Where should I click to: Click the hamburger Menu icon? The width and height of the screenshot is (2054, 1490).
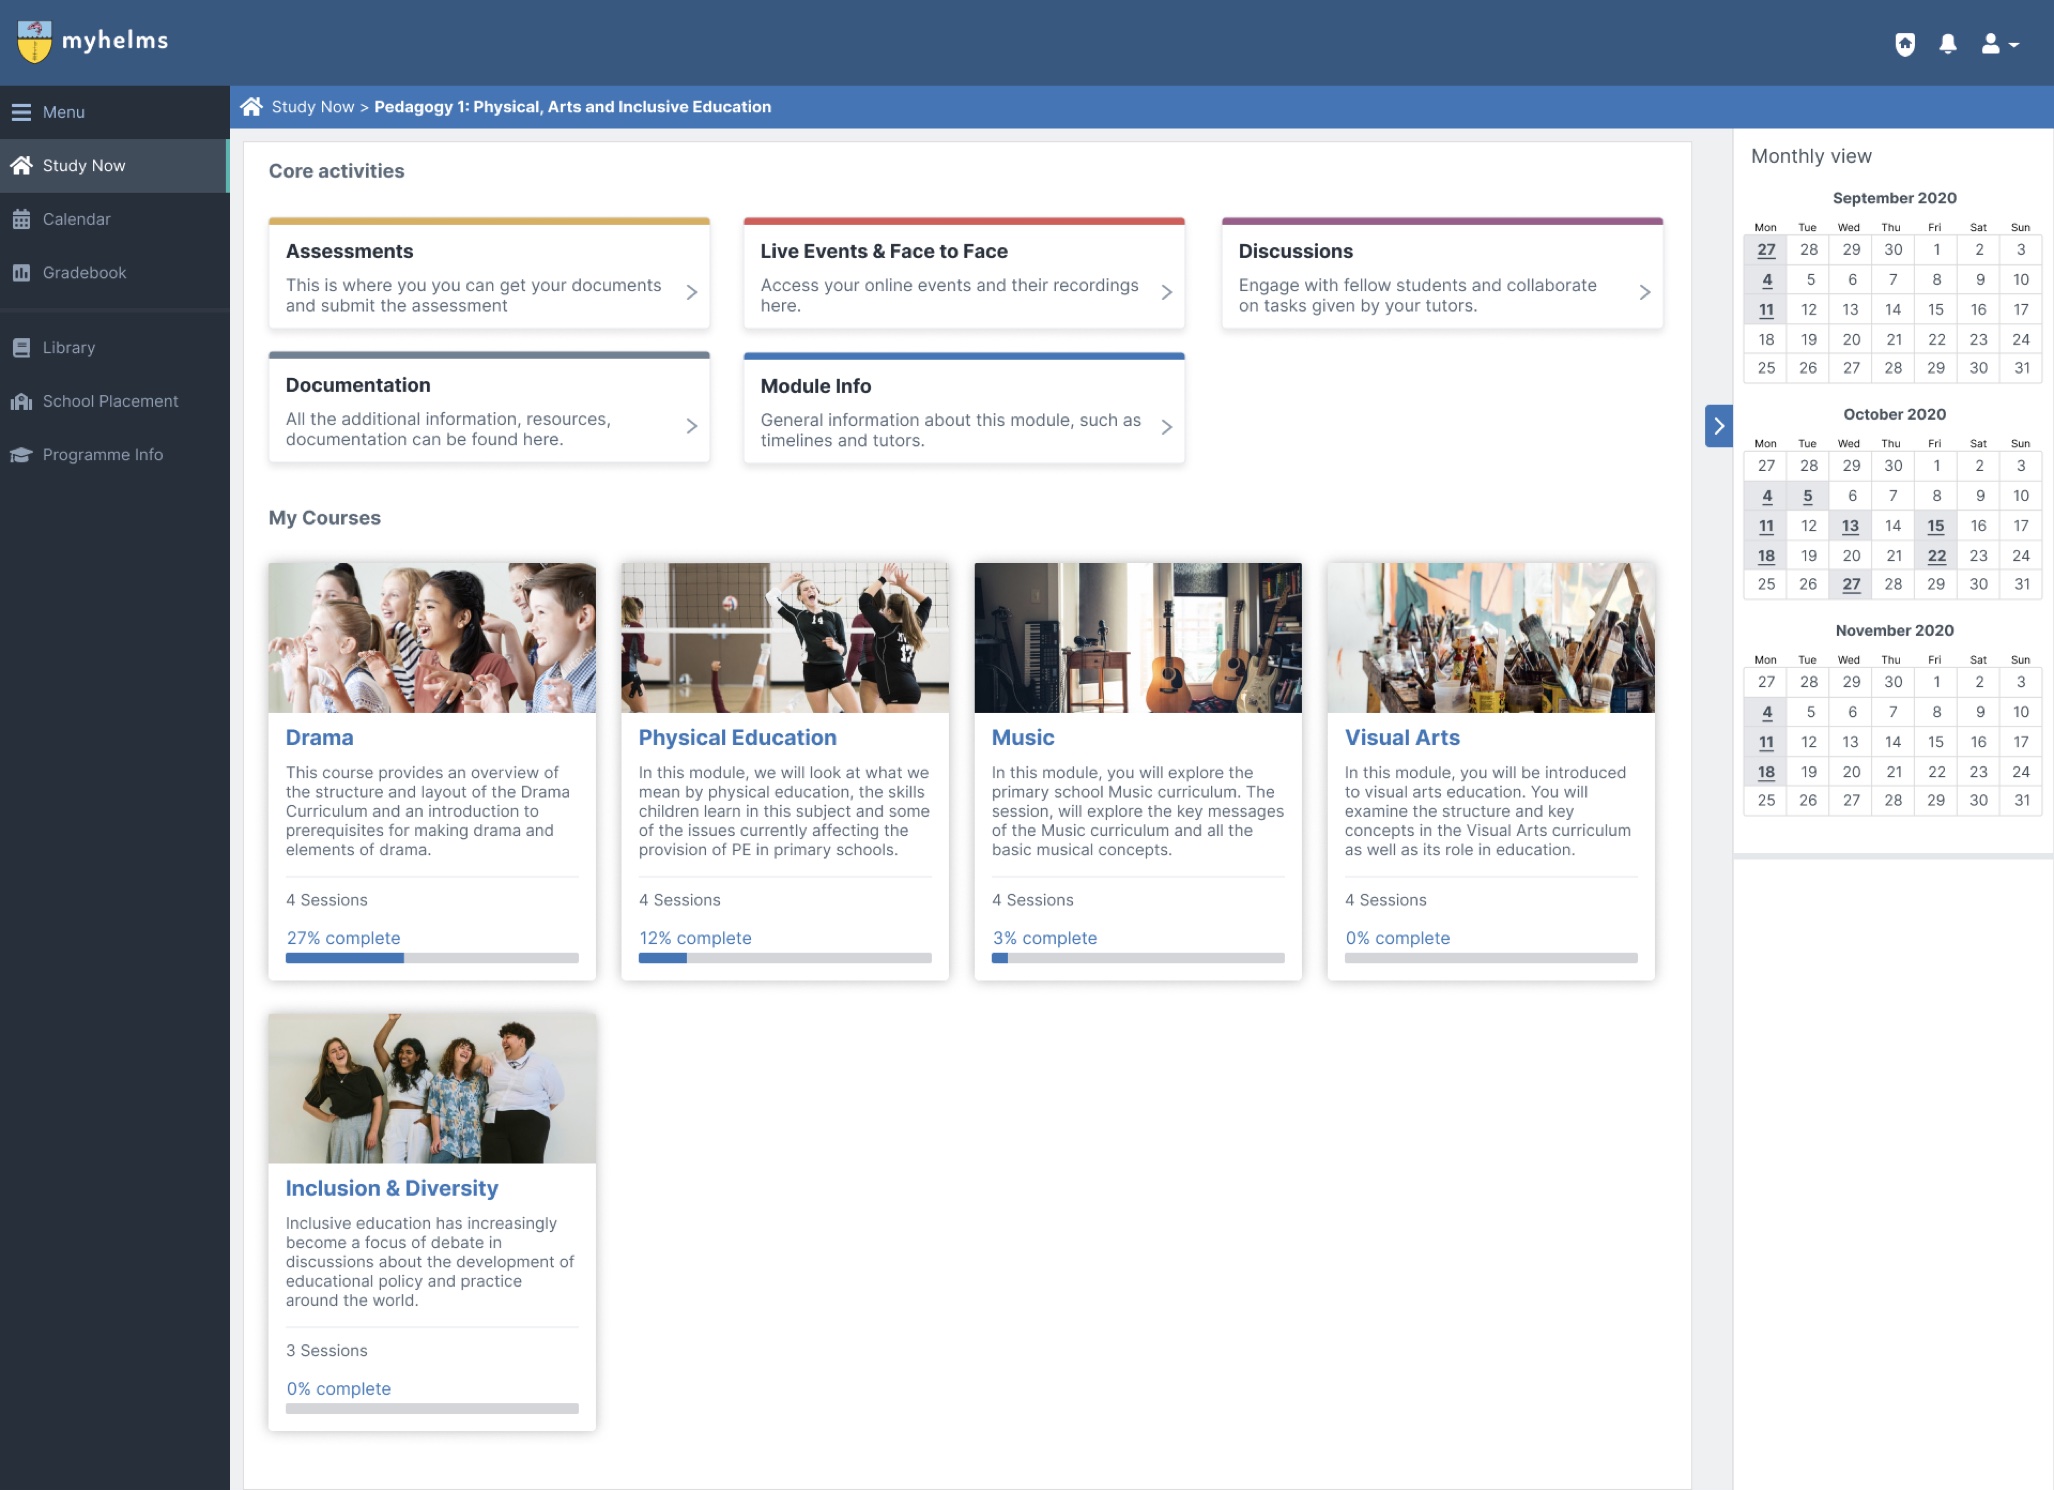pyautogui.click(x=21, y=112)
